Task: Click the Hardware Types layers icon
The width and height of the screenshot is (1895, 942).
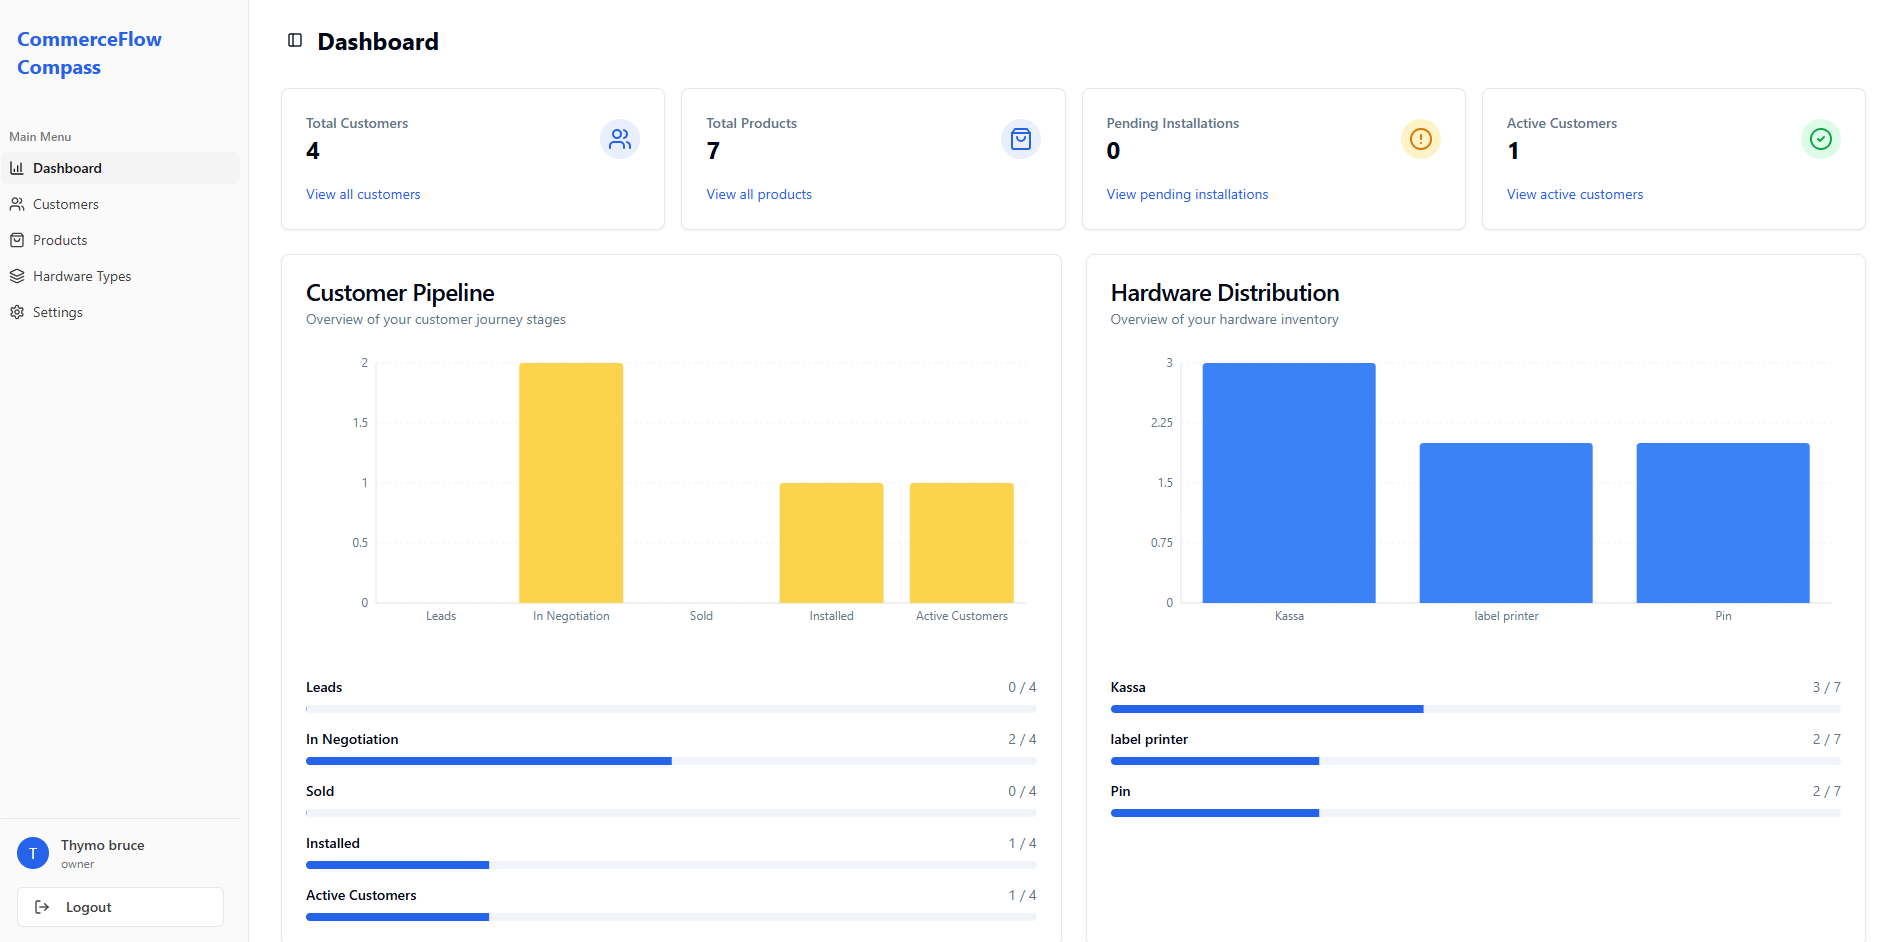Action: pyautogui.click(x=17, y=276)
